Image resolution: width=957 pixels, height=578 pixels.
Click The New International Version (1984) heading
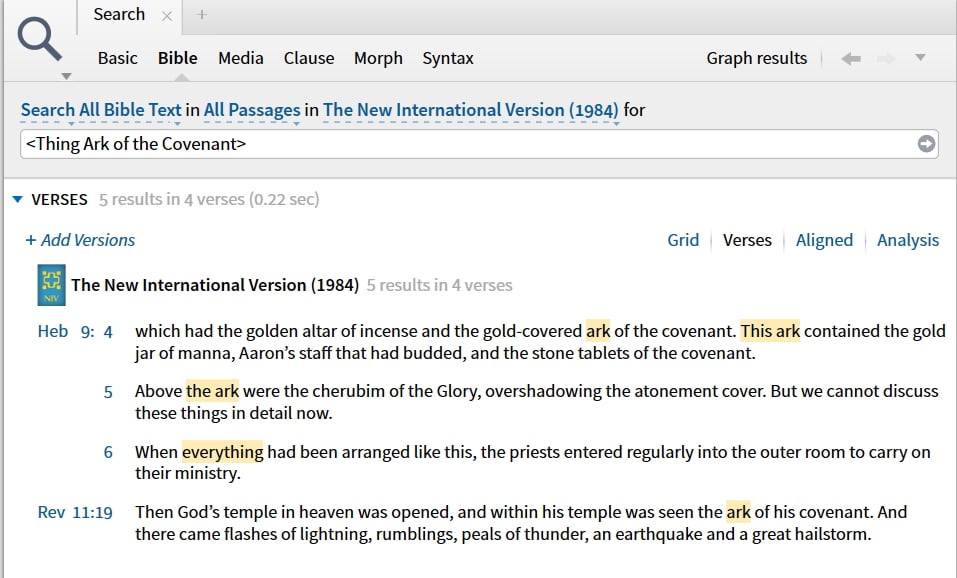215,285
